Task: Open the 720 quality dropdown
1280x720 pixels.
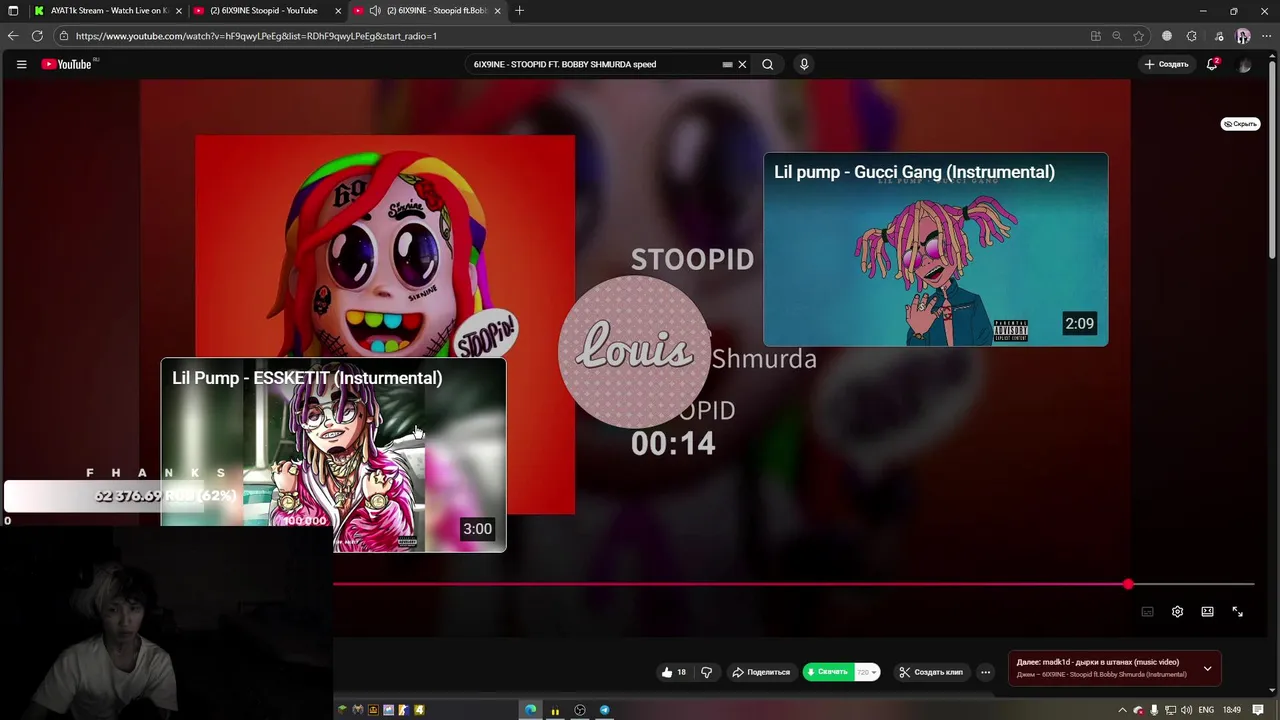Action: coord(867,672)
